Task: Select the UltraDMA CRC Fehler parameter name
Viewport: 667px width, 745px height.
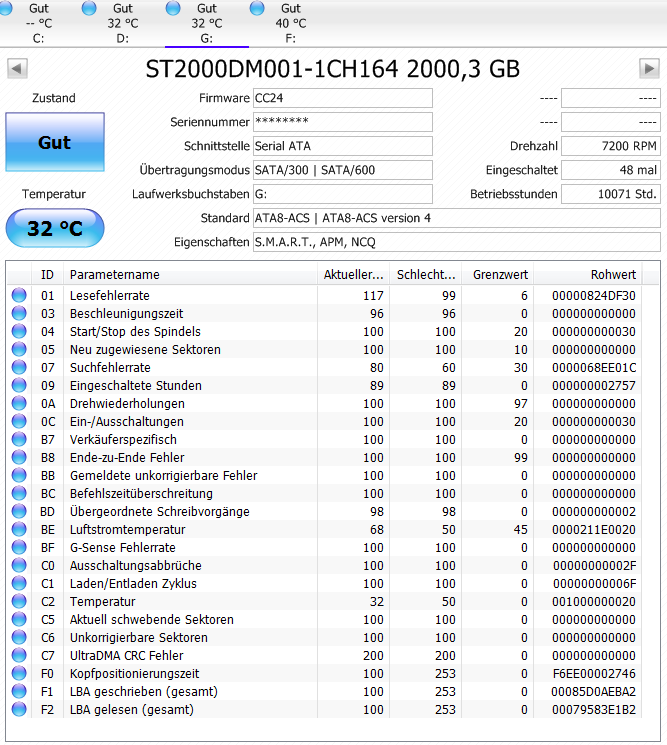Action: click(126, 655)
